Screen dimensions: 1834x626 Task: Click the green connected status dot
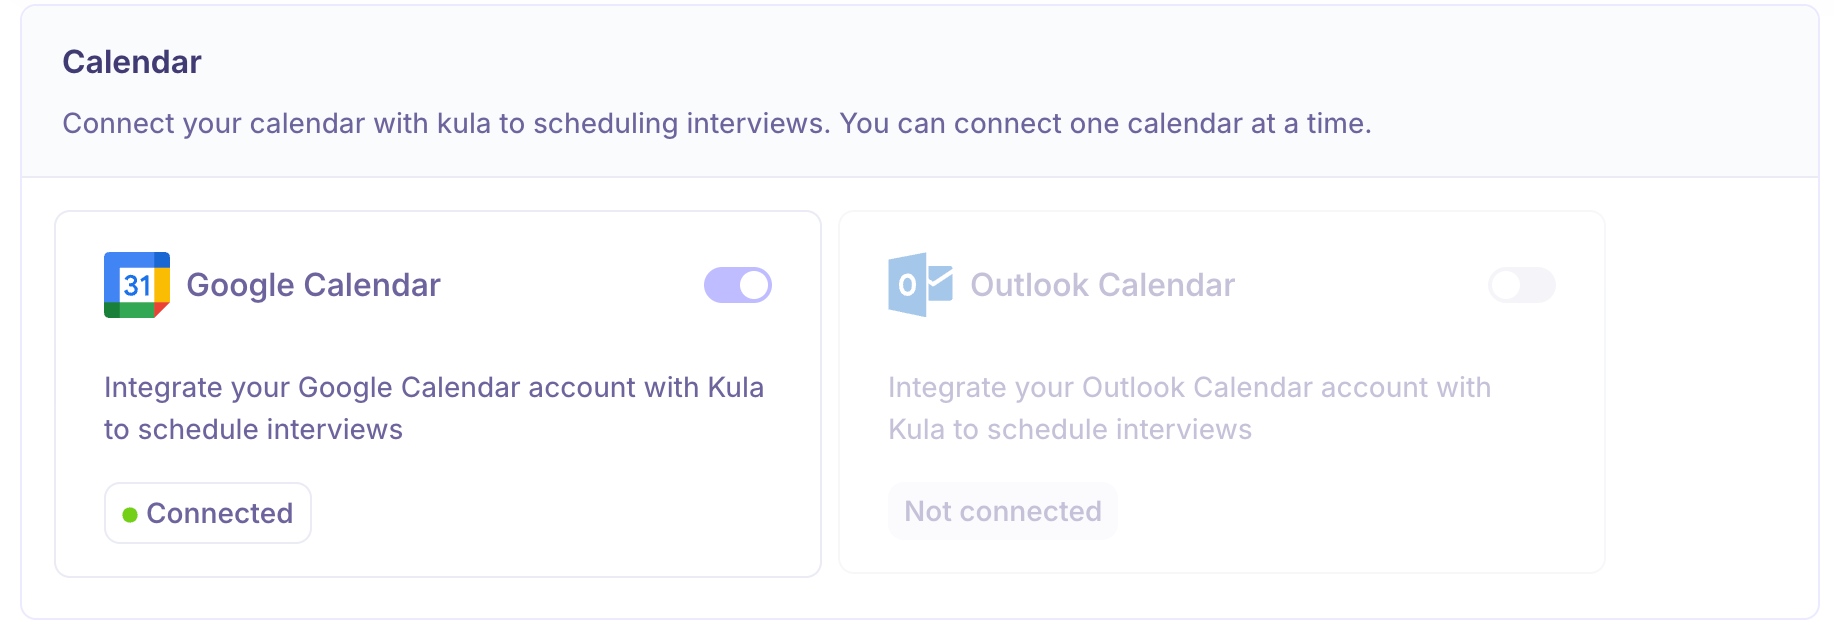(x=130, y=515)
